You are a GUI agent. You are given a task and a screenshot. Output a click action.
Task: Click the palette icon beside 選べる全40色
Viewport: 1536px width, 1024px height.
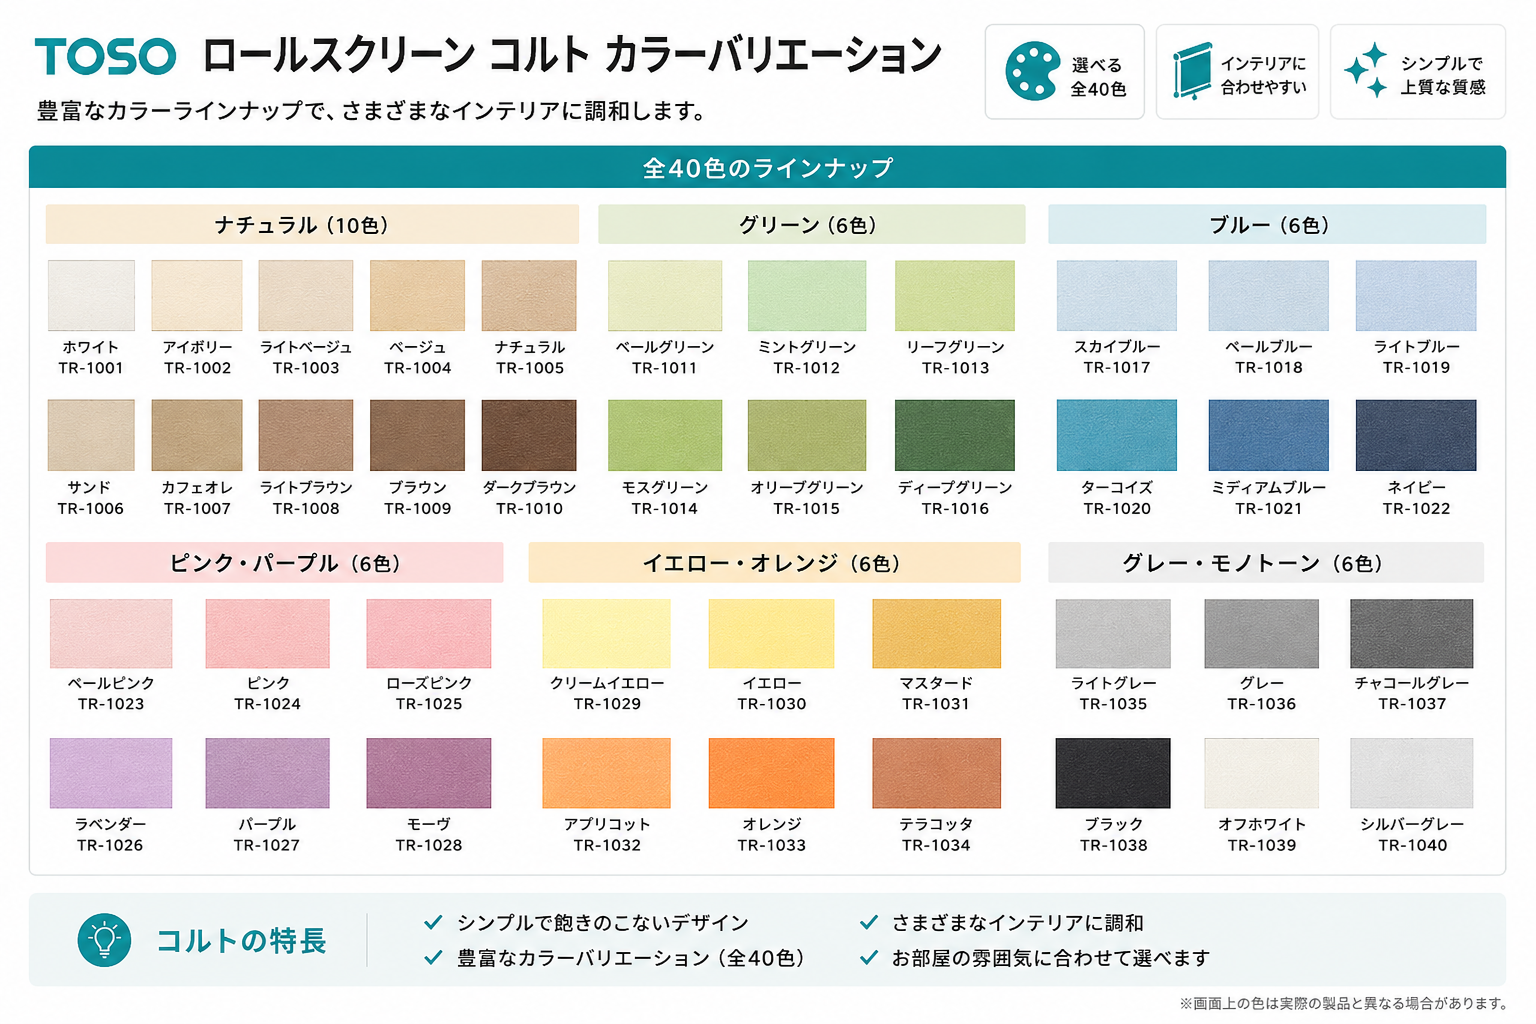click(x=1032, y=71)
